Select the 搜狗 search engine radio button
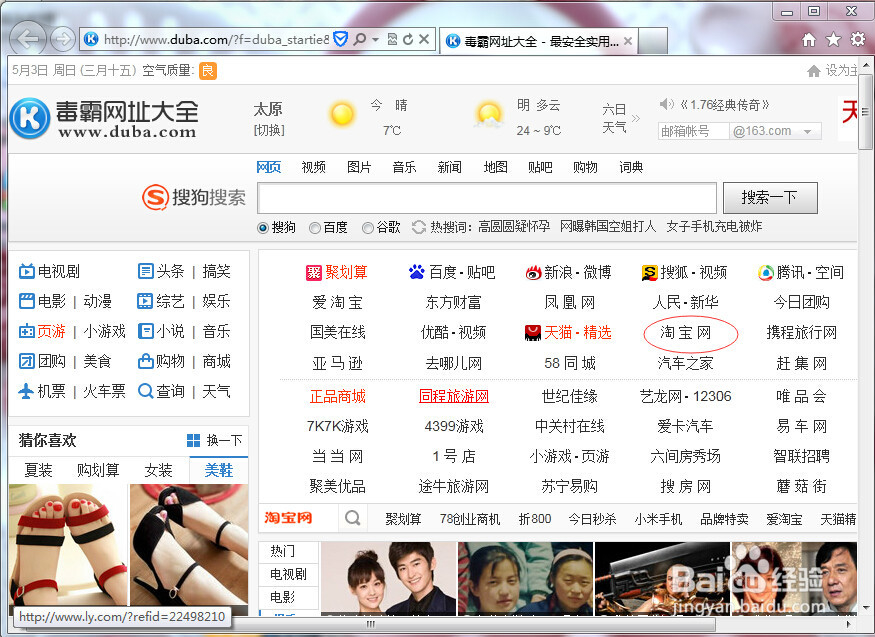 (x=262, y=228)
